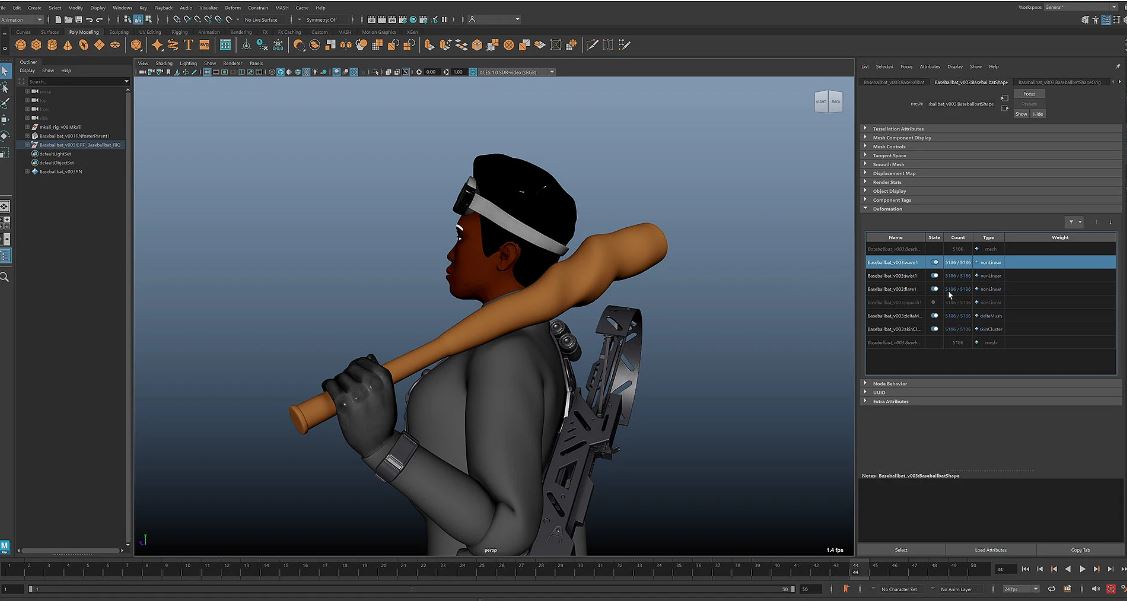Toggle state of third nonLinear deformer row
The image size is (1127, 601).
[x=934, y=289]
